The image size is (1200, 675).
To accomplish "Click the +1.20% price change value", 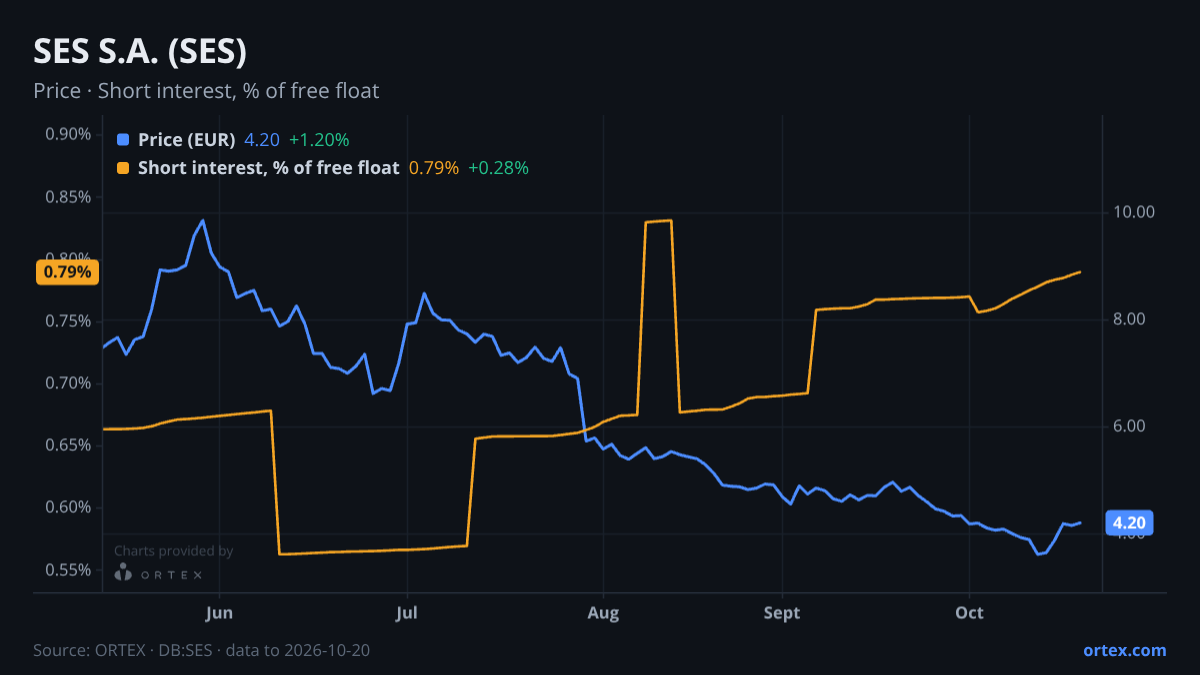I will tap(319, 140).
